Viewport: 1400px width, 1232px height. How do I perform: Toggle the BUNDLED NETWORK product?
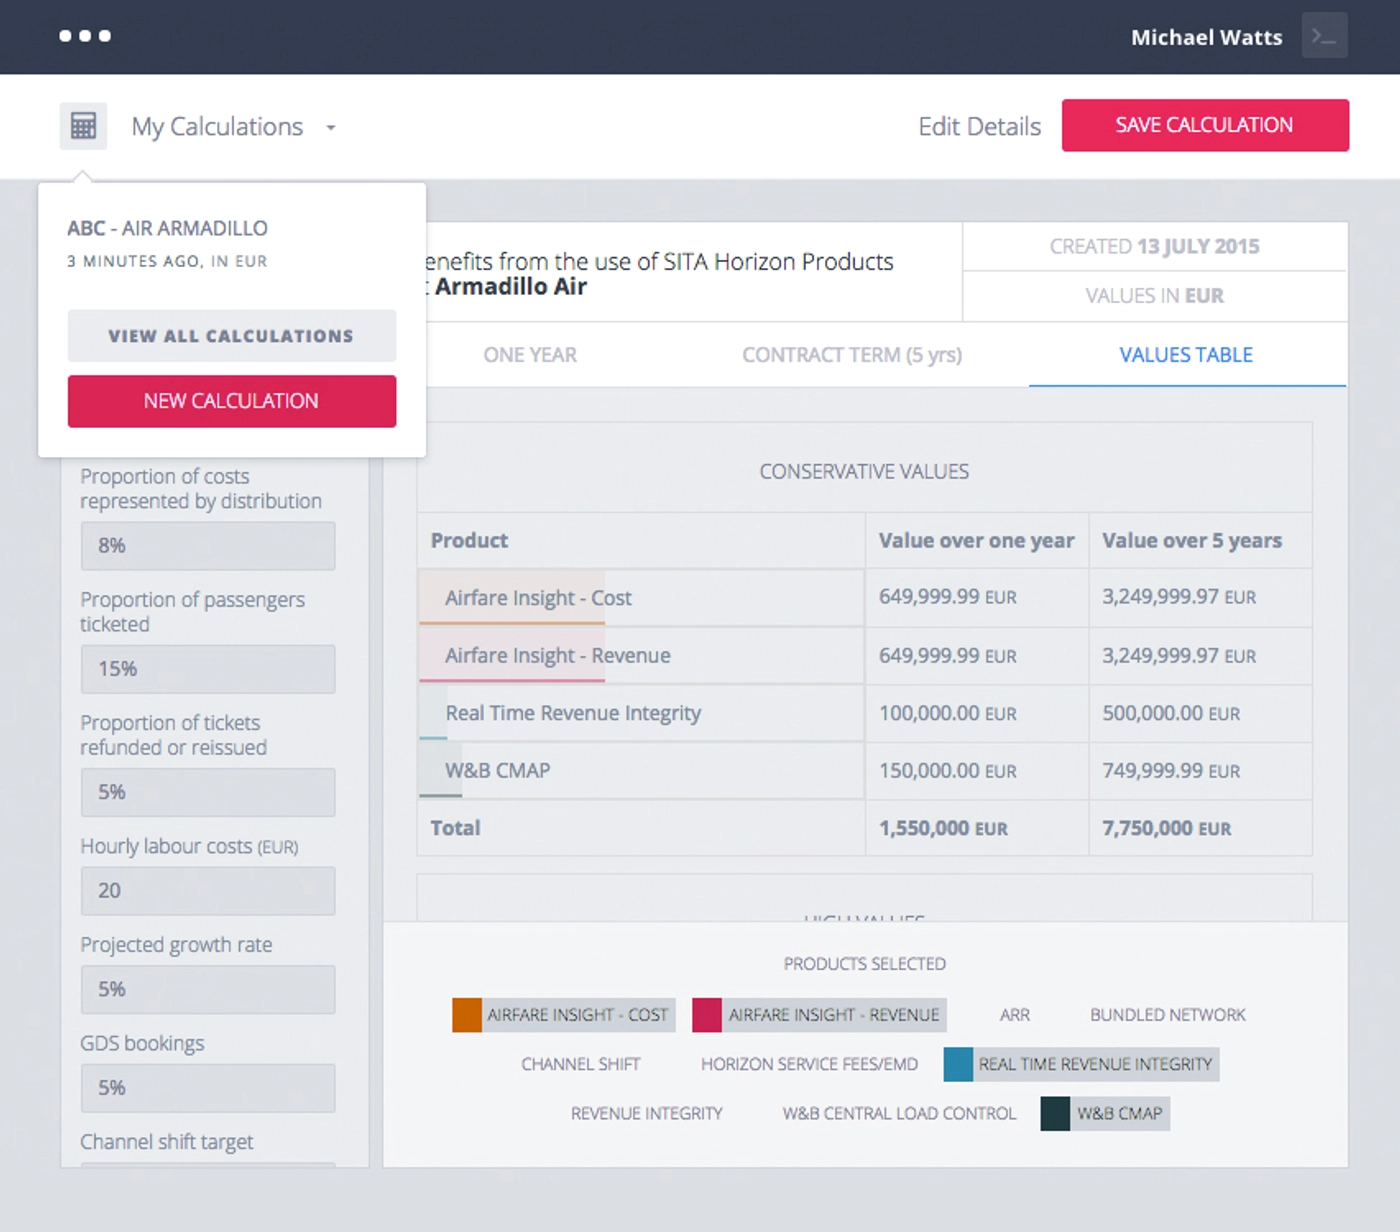1166,1014
